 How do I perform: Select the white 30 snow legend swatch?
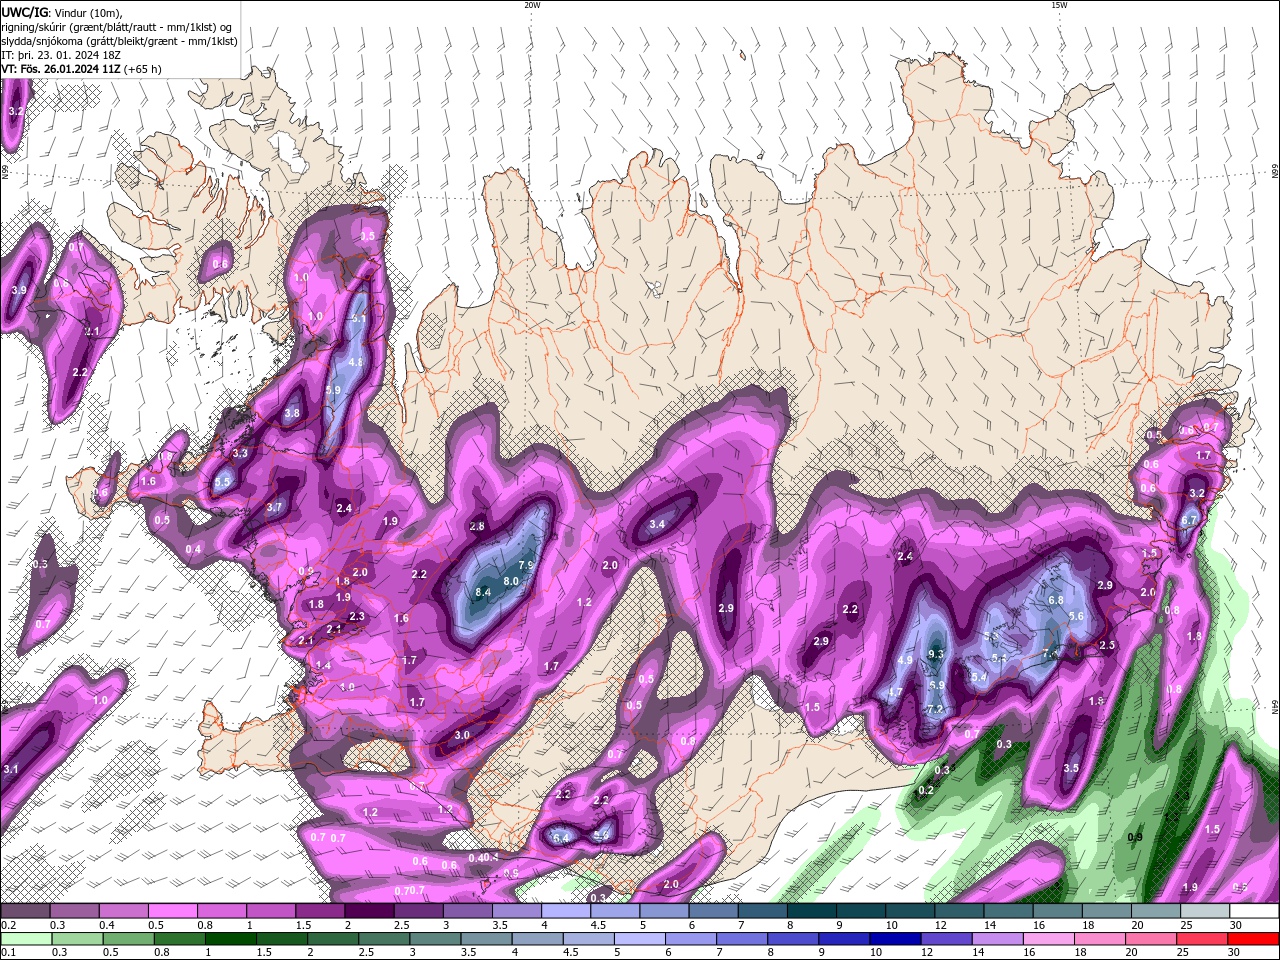point(1253,911)
